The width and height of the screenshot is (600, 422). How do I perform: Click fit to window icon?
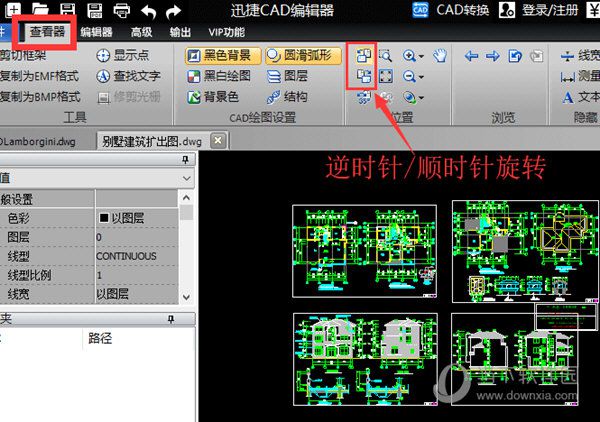[385, 77]
